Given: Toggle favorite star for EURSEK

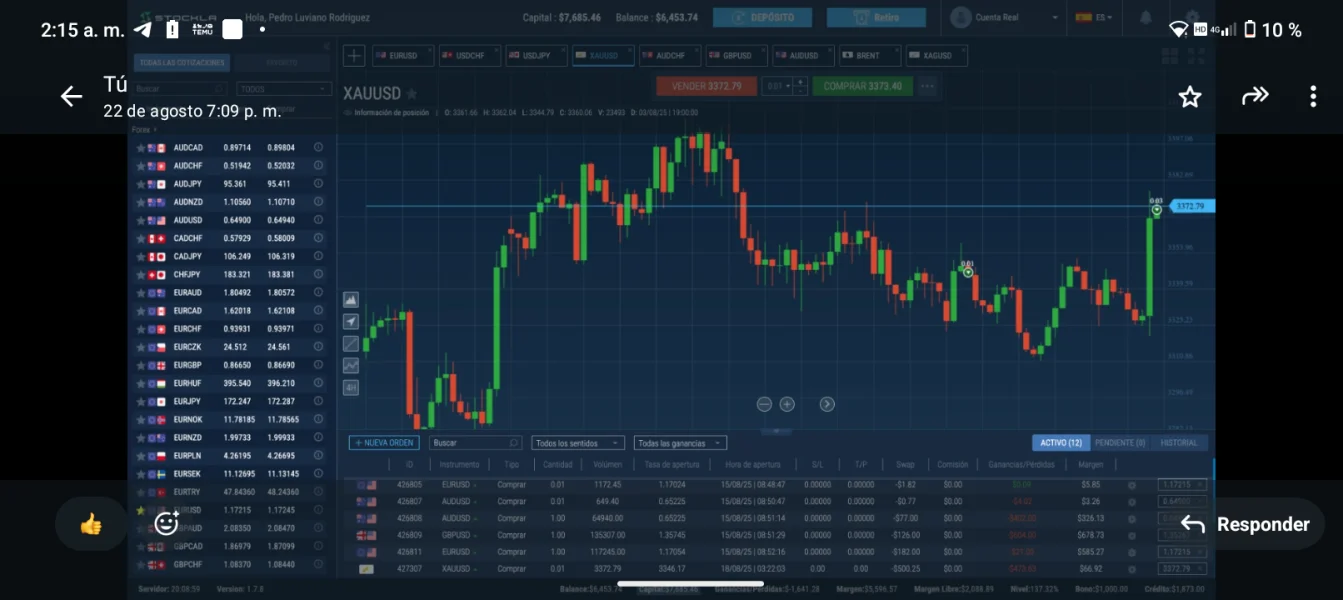Looking at the screenshot, I should [x=141, y=474].
